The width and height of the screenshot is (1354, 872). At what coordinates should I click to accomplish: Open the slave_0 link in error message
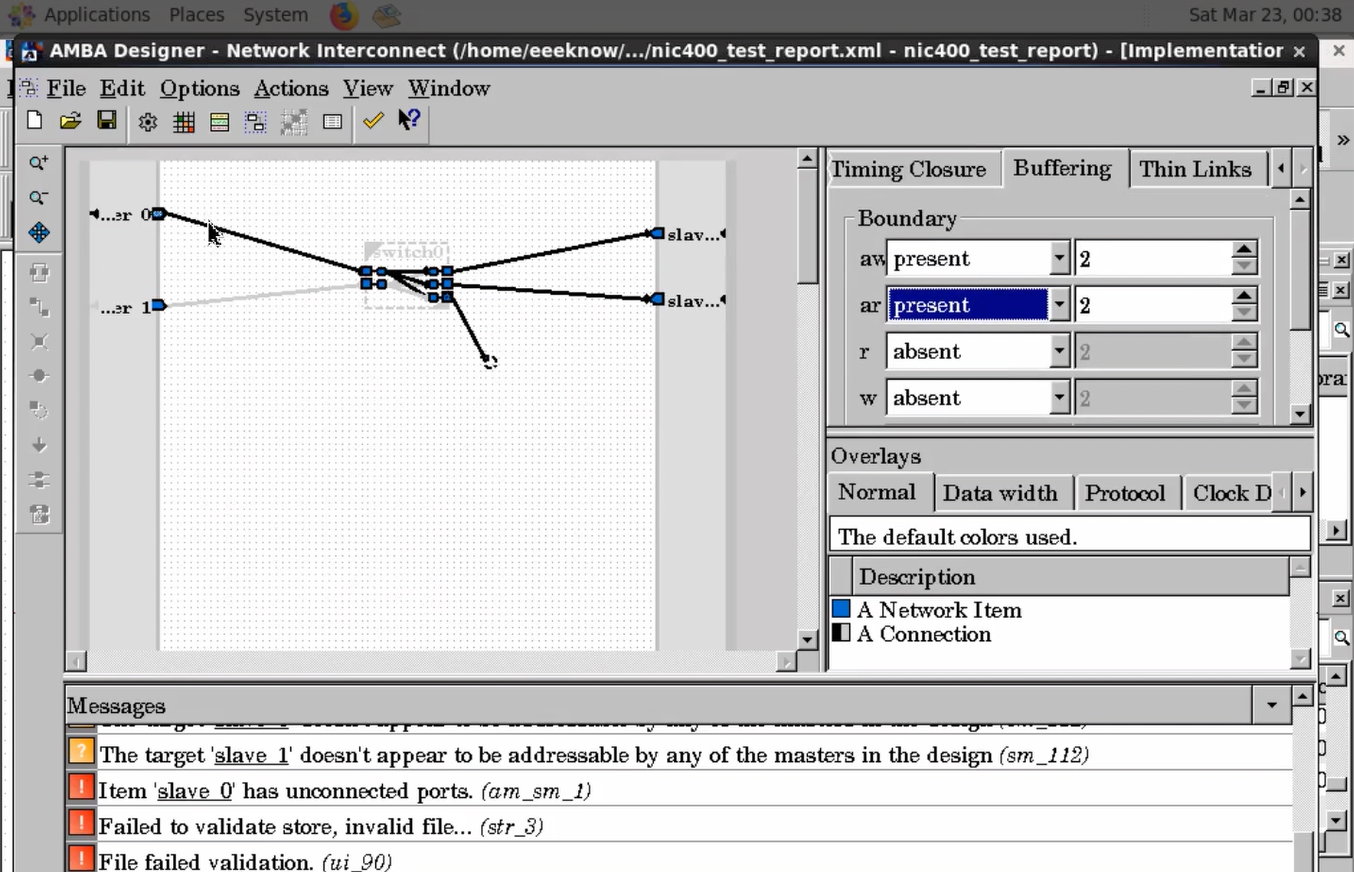point(195,791)
